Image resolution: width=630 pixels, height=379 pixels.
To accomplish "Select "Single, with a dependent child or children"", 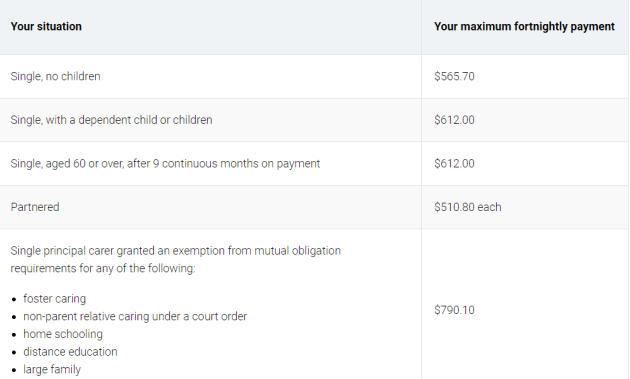I will 111,120.
